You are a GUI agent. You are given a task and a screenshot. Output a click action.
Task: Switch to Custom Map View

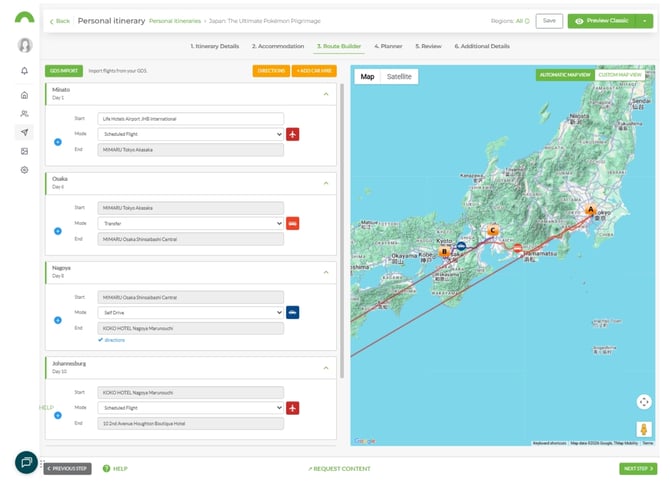pos(620,75)
